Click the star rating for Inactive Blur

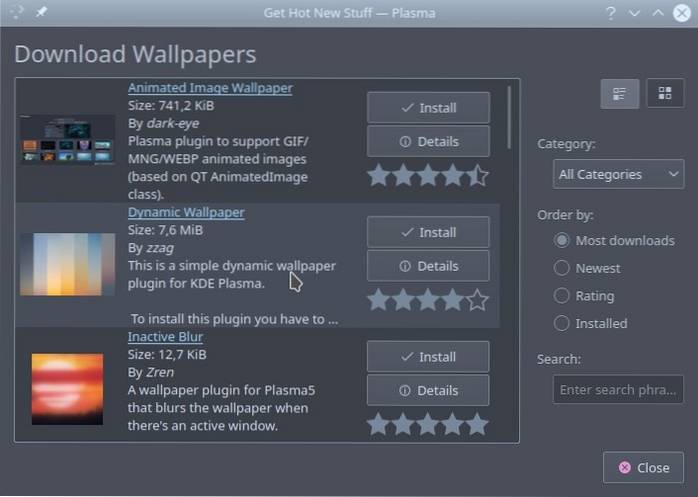427,424
